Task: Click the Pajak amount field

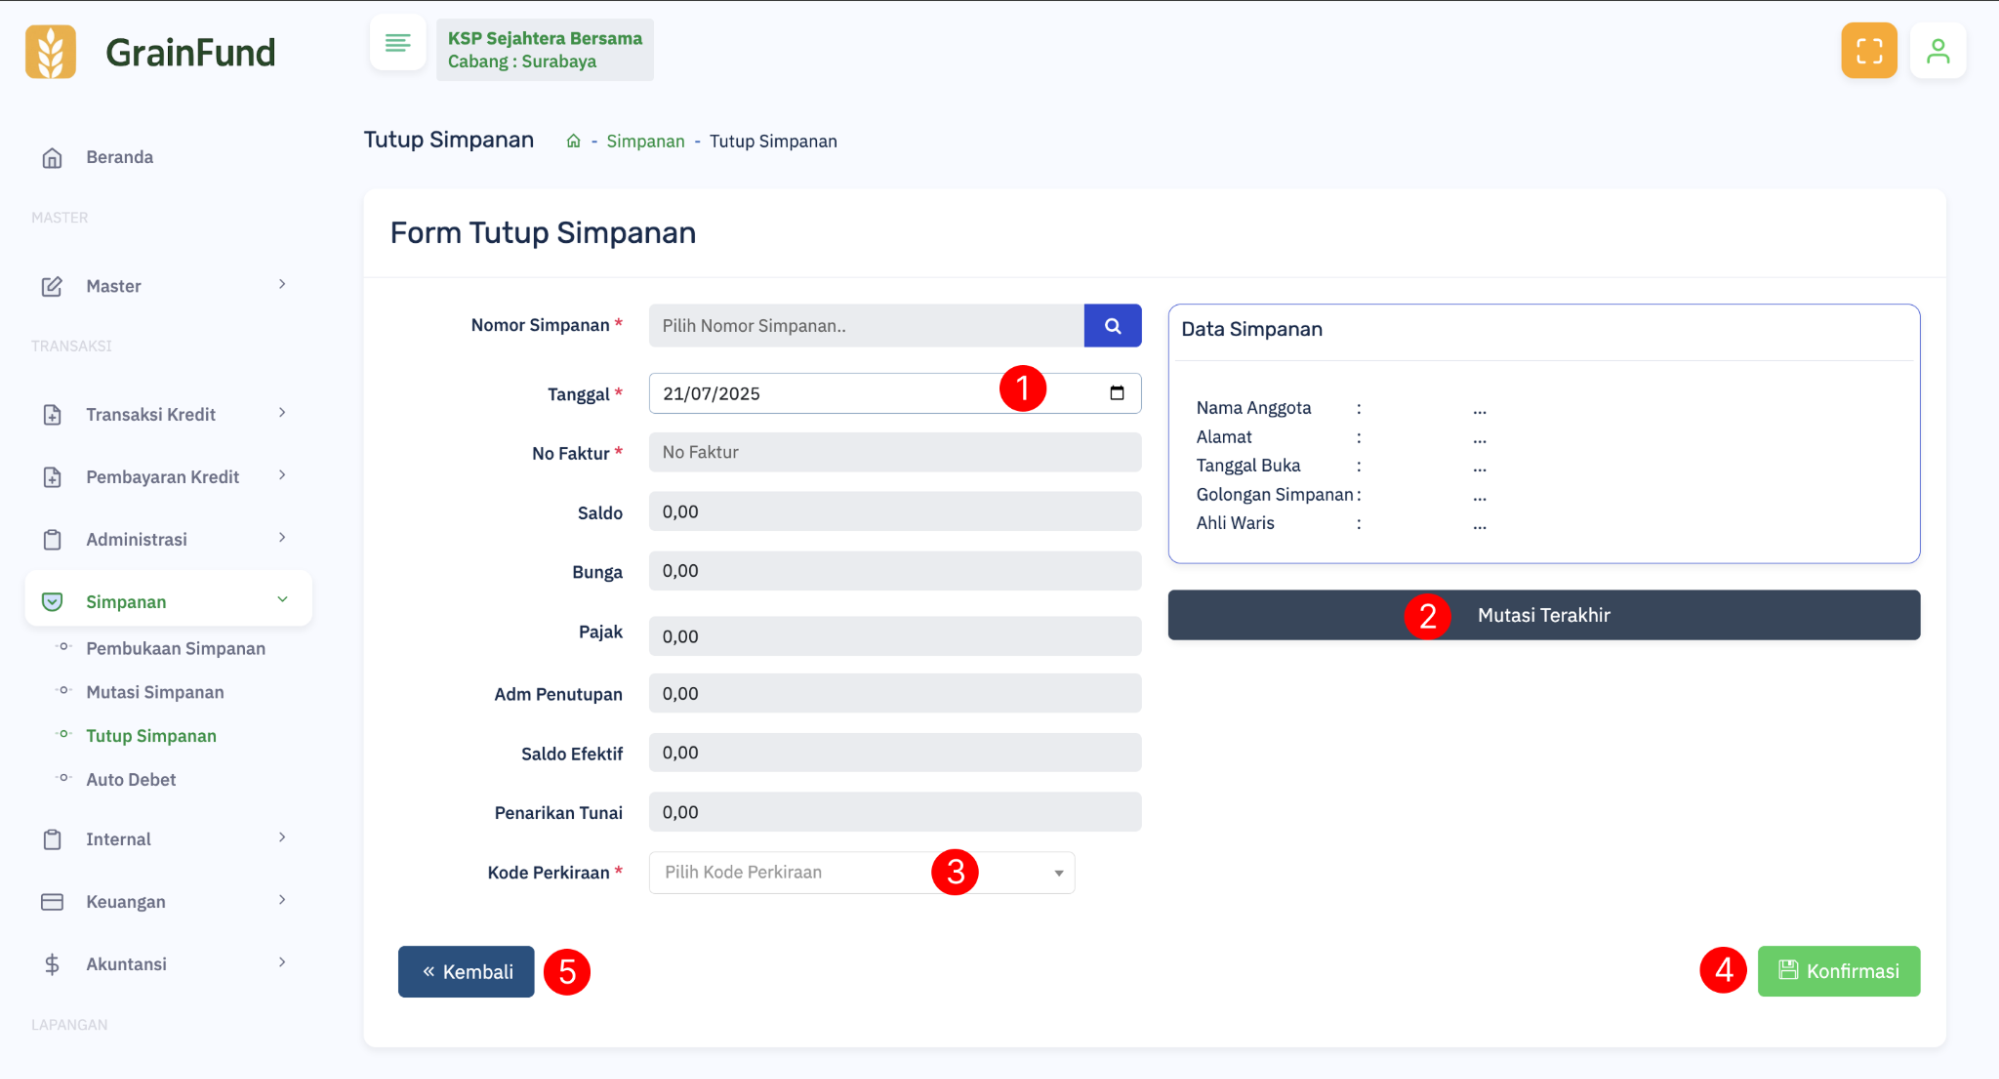Action: pyautogui.click(x=894, y=636)
